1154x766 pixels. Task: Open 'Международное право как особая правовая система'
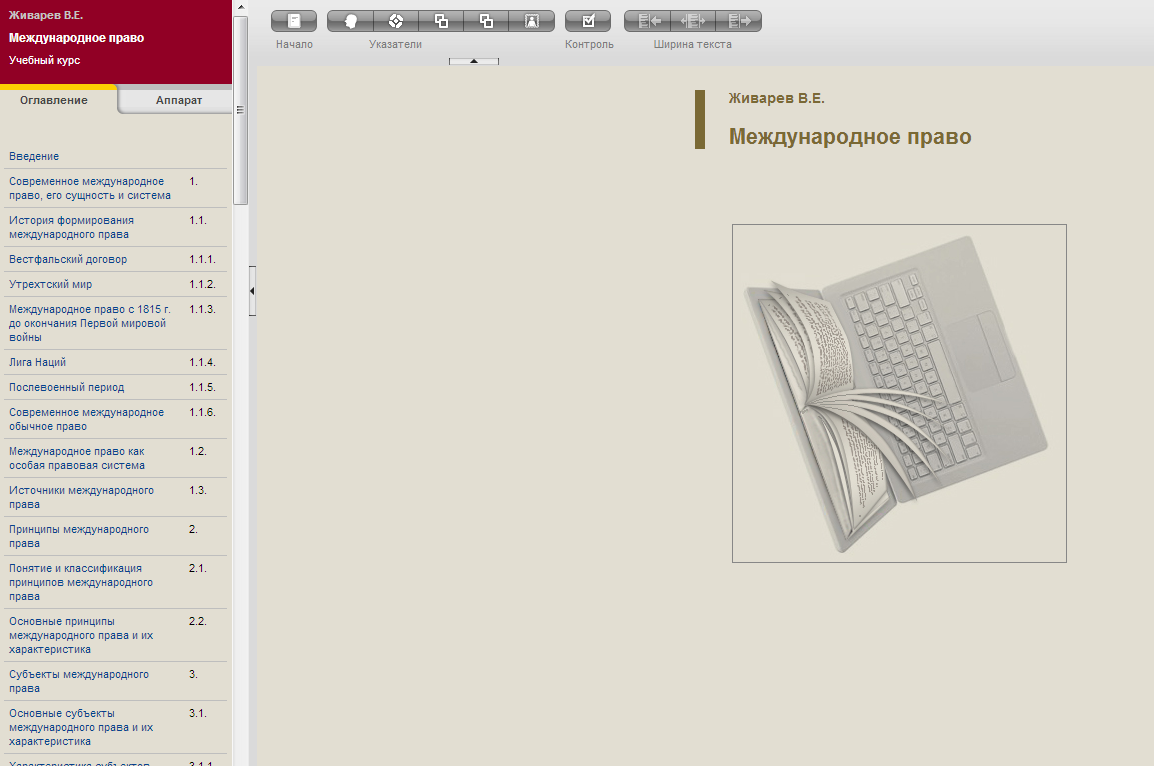[x=77, y=458]
